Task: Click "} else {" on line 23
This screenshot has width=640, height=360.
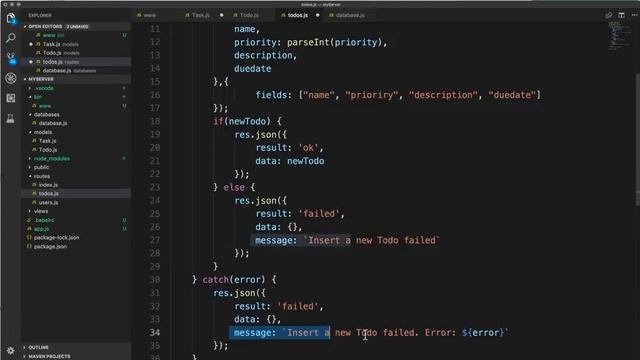Action: [234, 187]
